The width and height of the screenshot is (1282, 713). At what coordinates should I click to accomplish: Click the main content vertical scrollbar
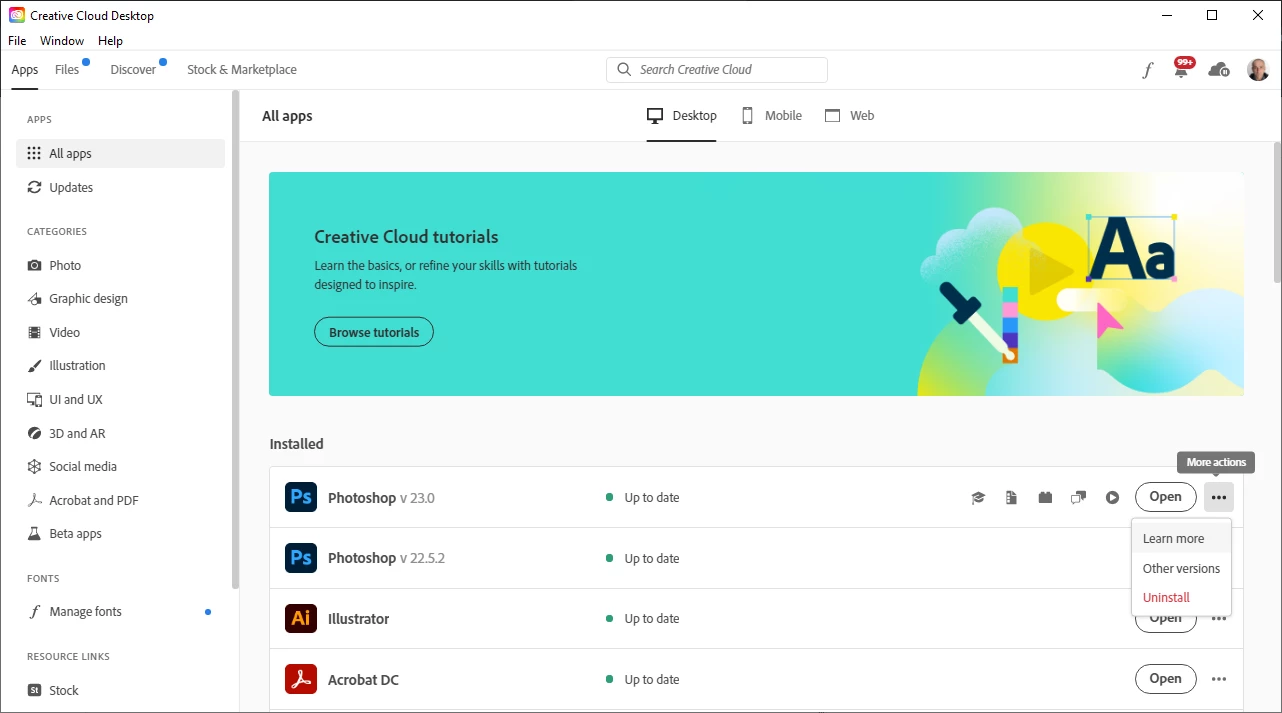(1277, 212)
